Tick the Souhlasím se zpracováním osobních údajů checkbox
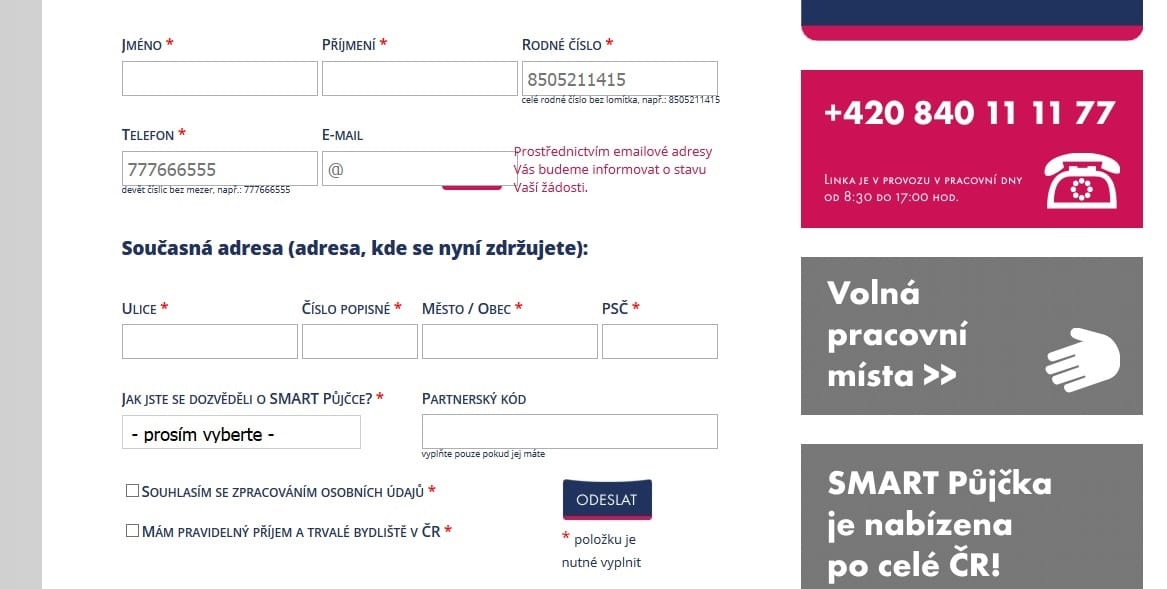Viewport: 1167px width, 589px height. 132,491
